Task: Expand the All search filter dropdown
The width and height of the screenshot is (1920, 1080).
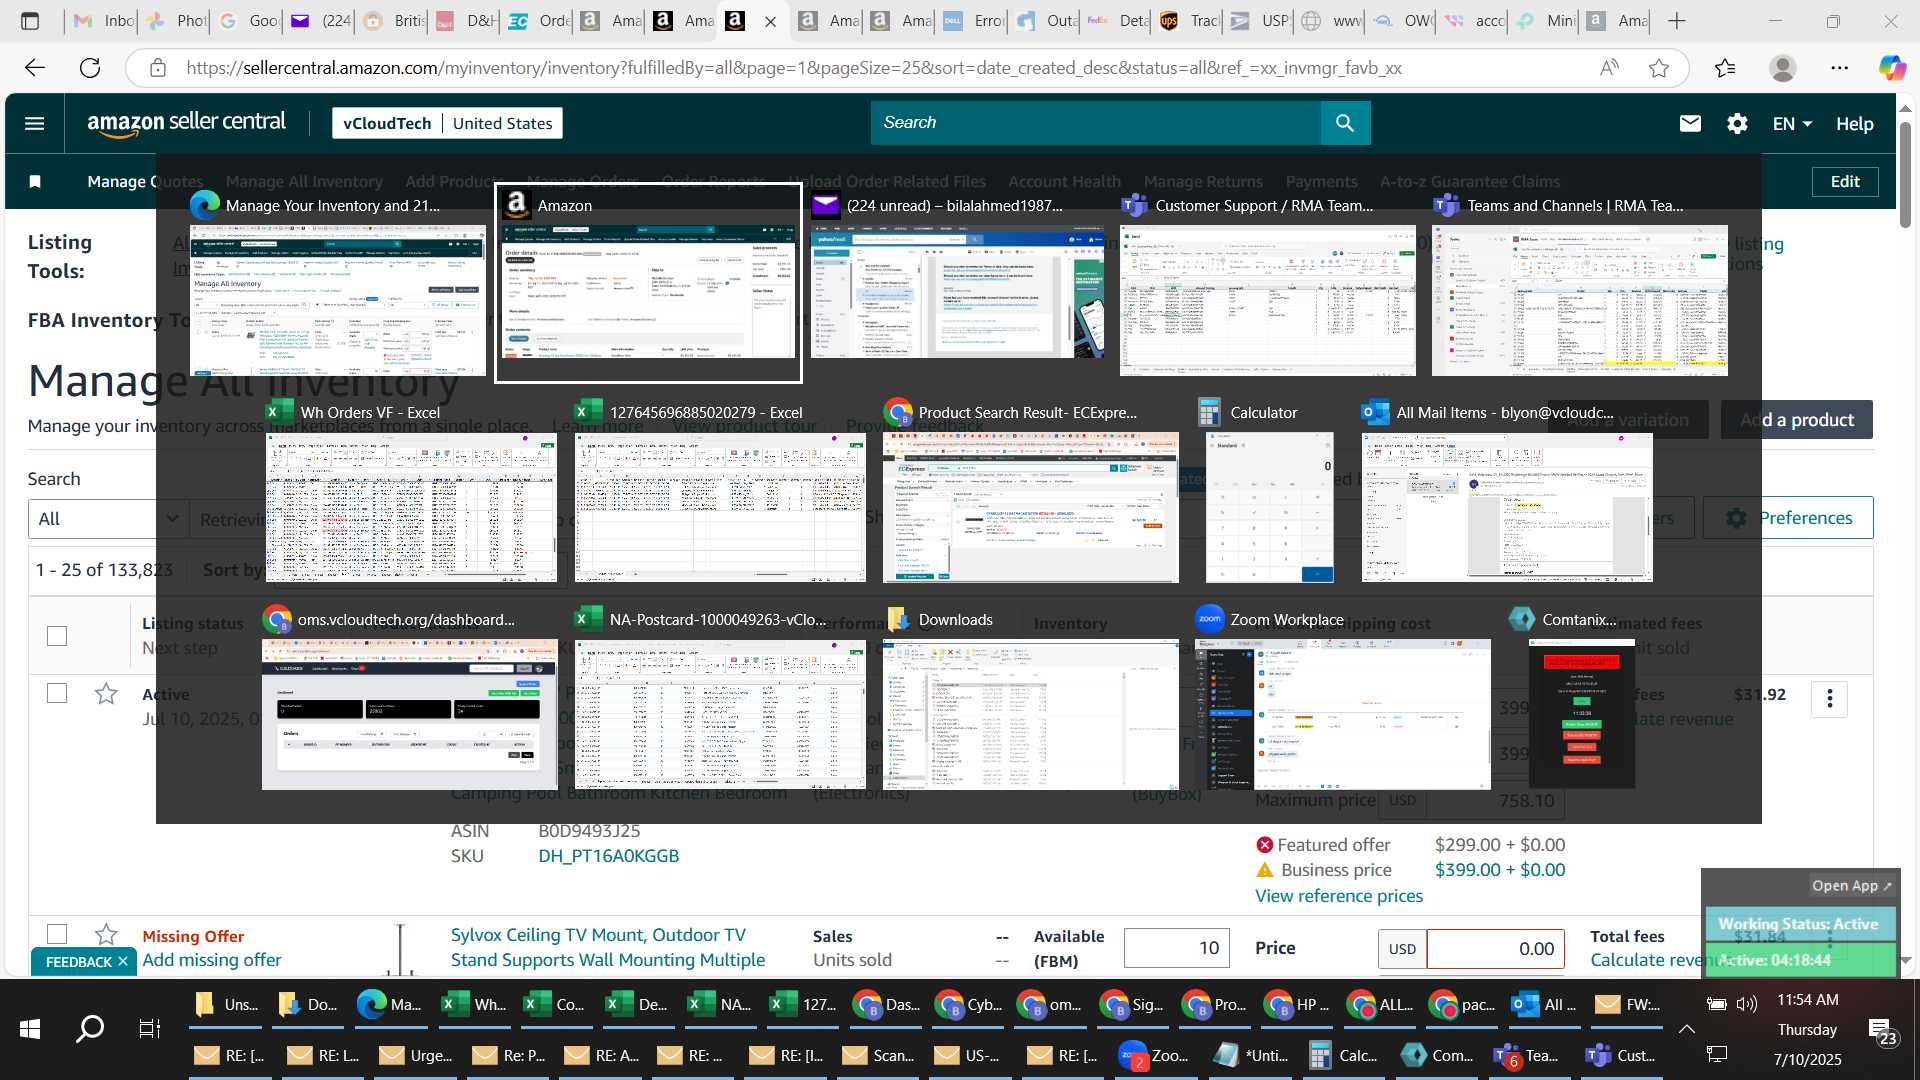Action: pos(106,518)
